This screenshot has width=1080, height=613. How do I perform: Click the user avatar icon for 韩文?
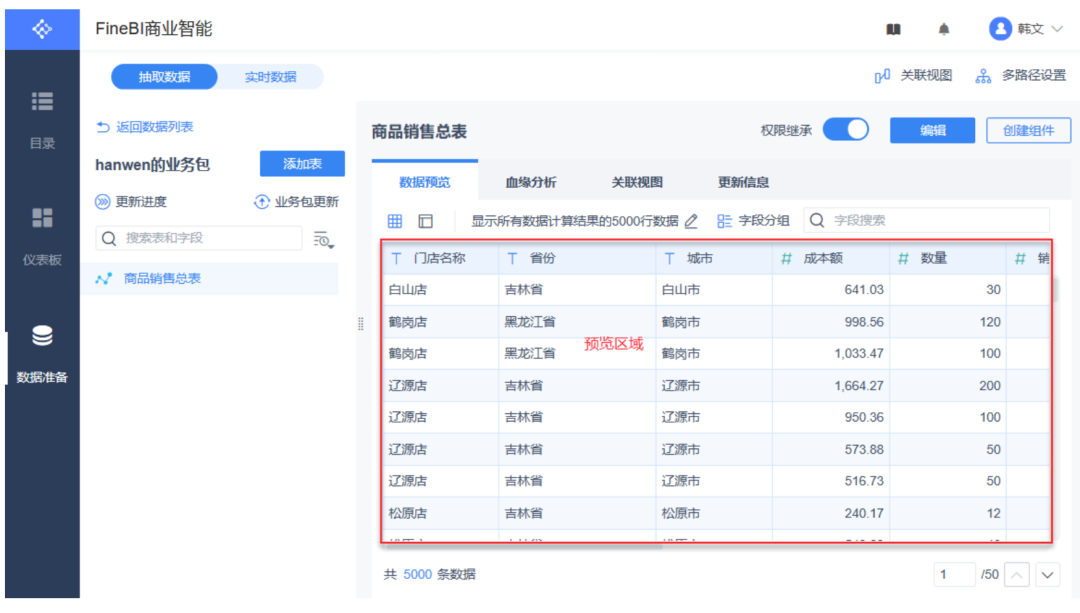click(x=1000, y=29)
